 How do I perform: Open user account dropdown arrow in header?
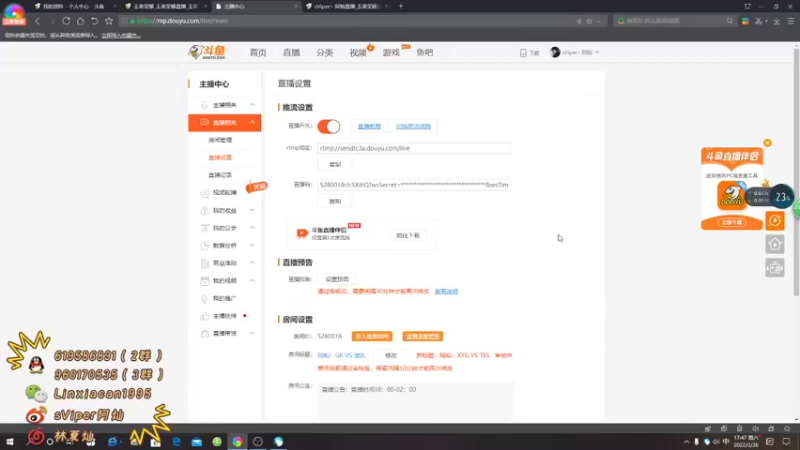coord(597,53)
